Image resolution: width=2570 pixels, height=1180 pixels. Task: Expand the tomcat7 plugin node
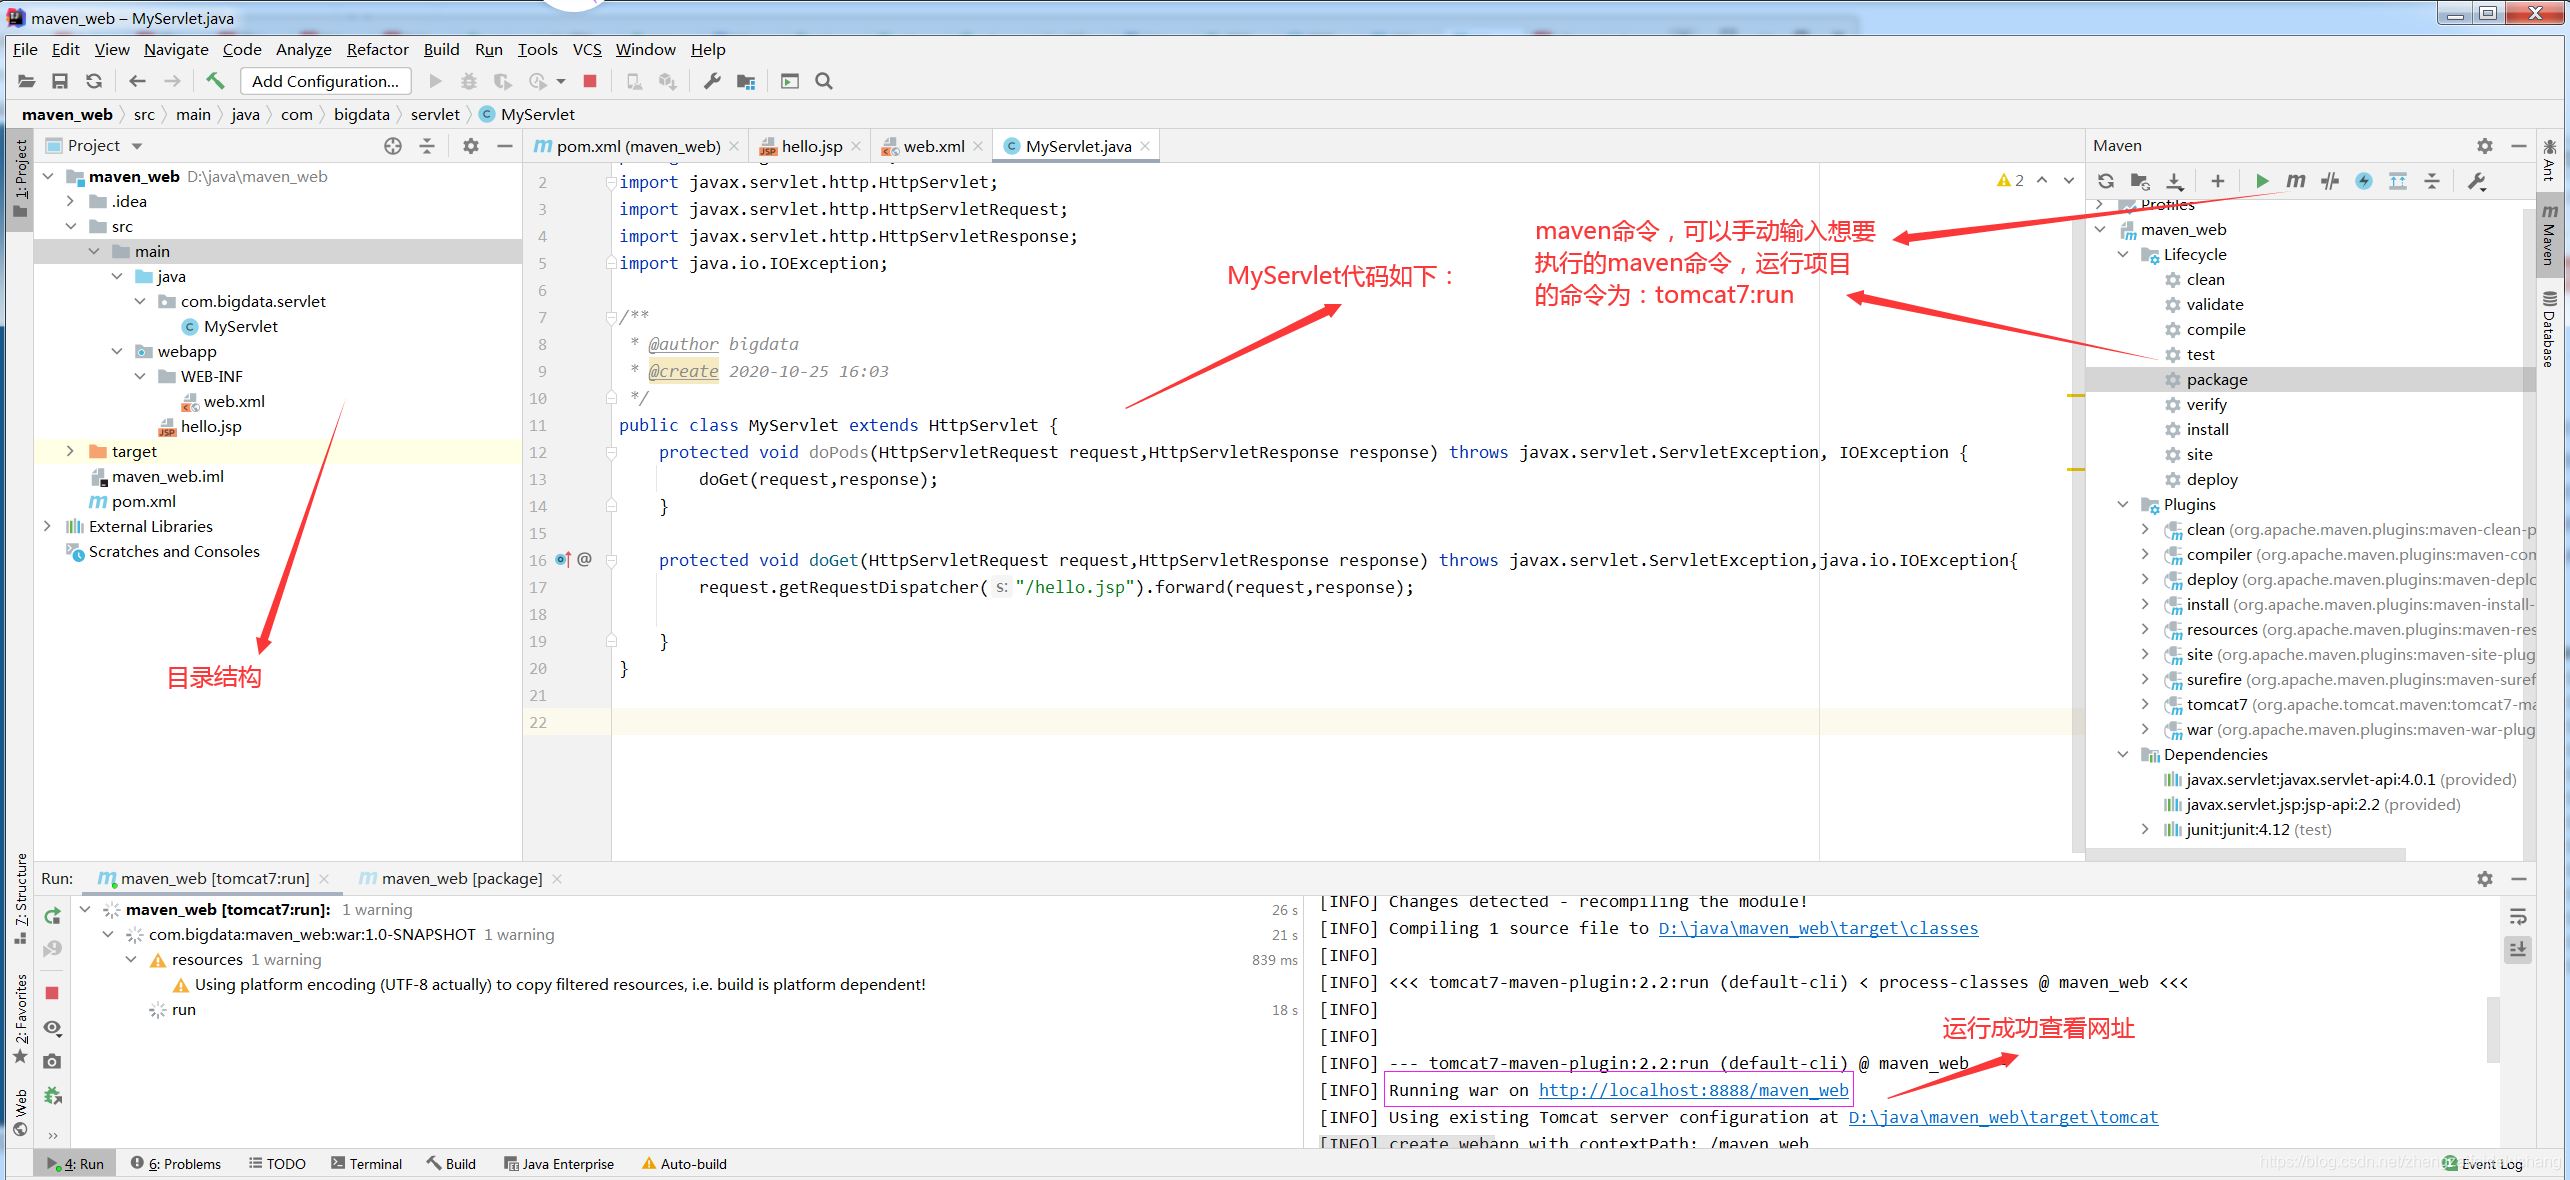2145,704
